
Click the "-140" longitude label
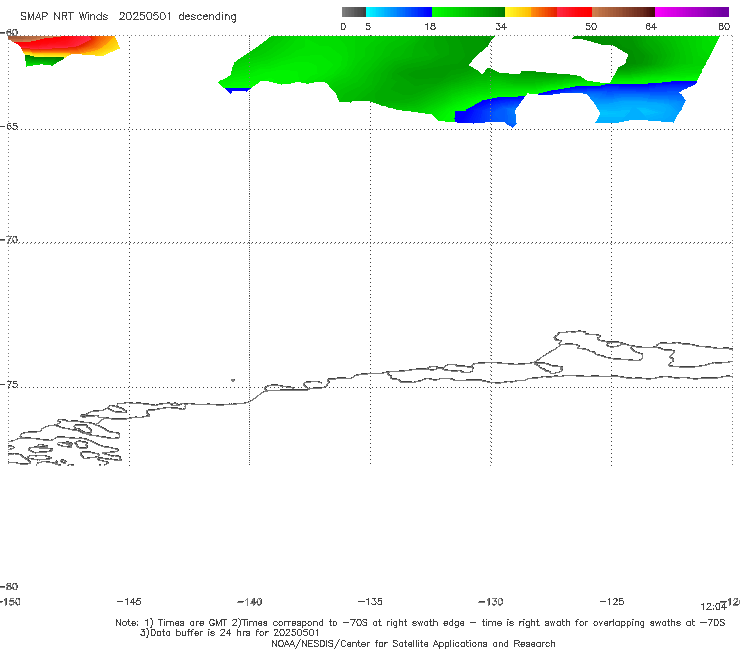click(250, 601)
